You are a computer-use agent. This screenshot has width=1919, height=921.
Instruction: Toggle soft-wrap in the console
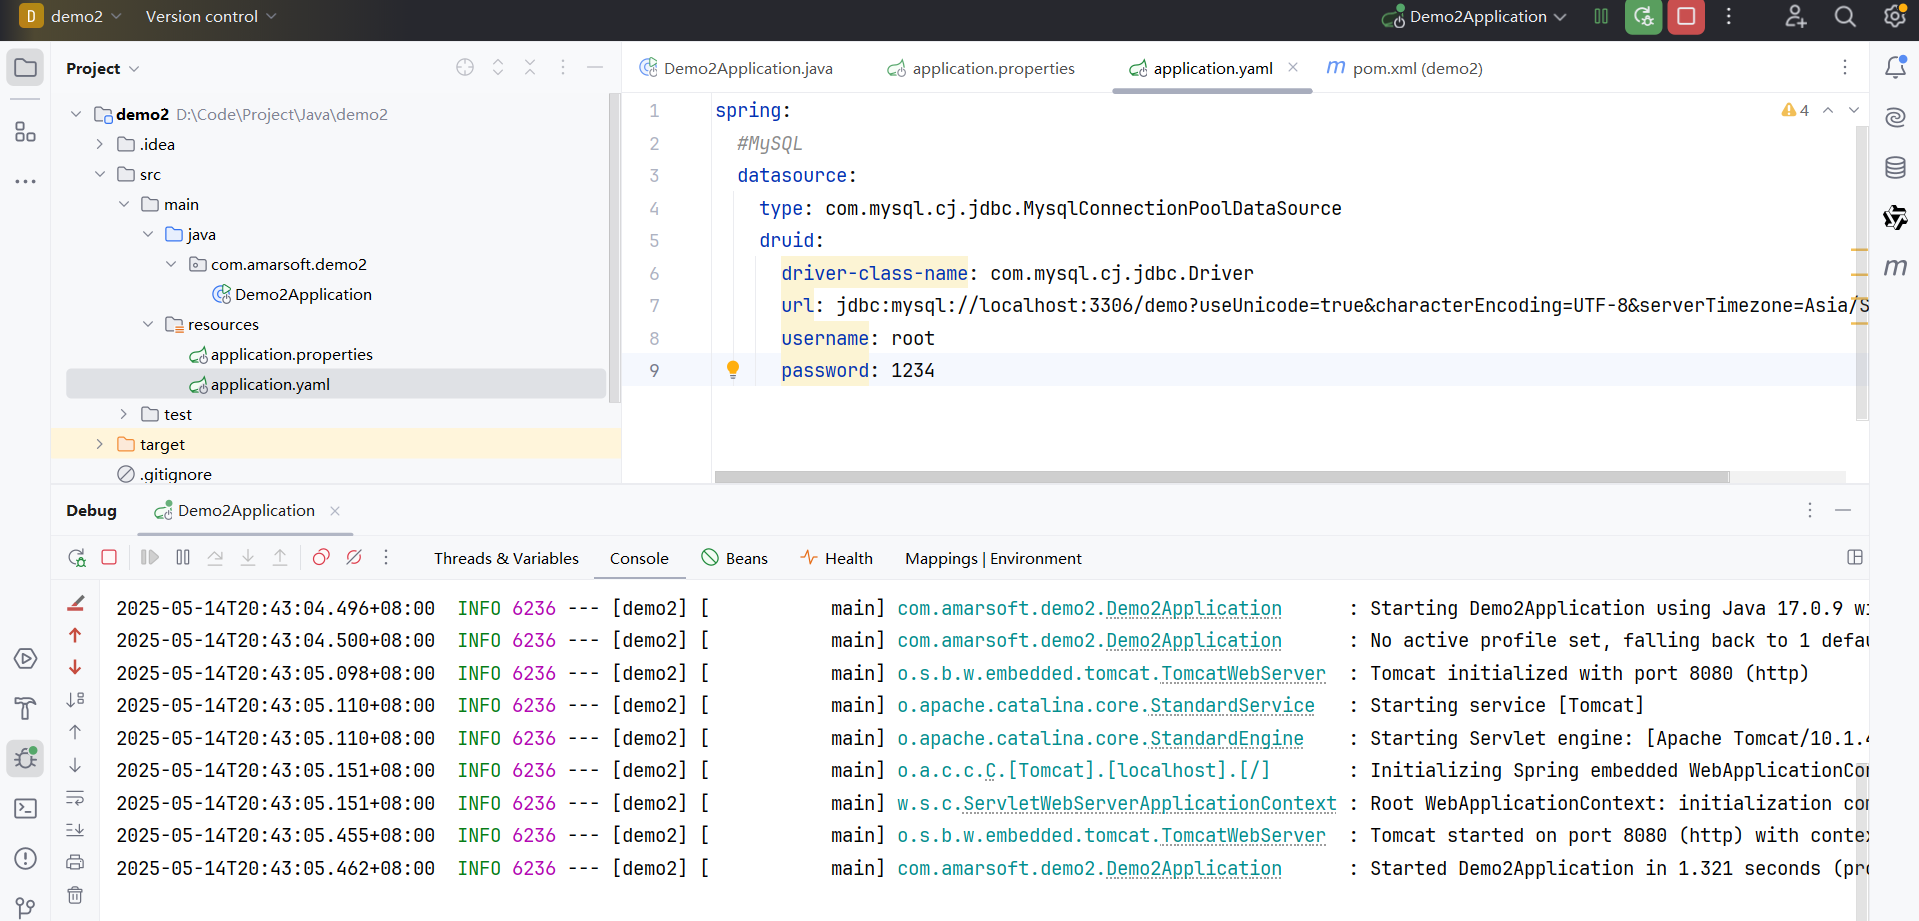(x=75, y=798)
